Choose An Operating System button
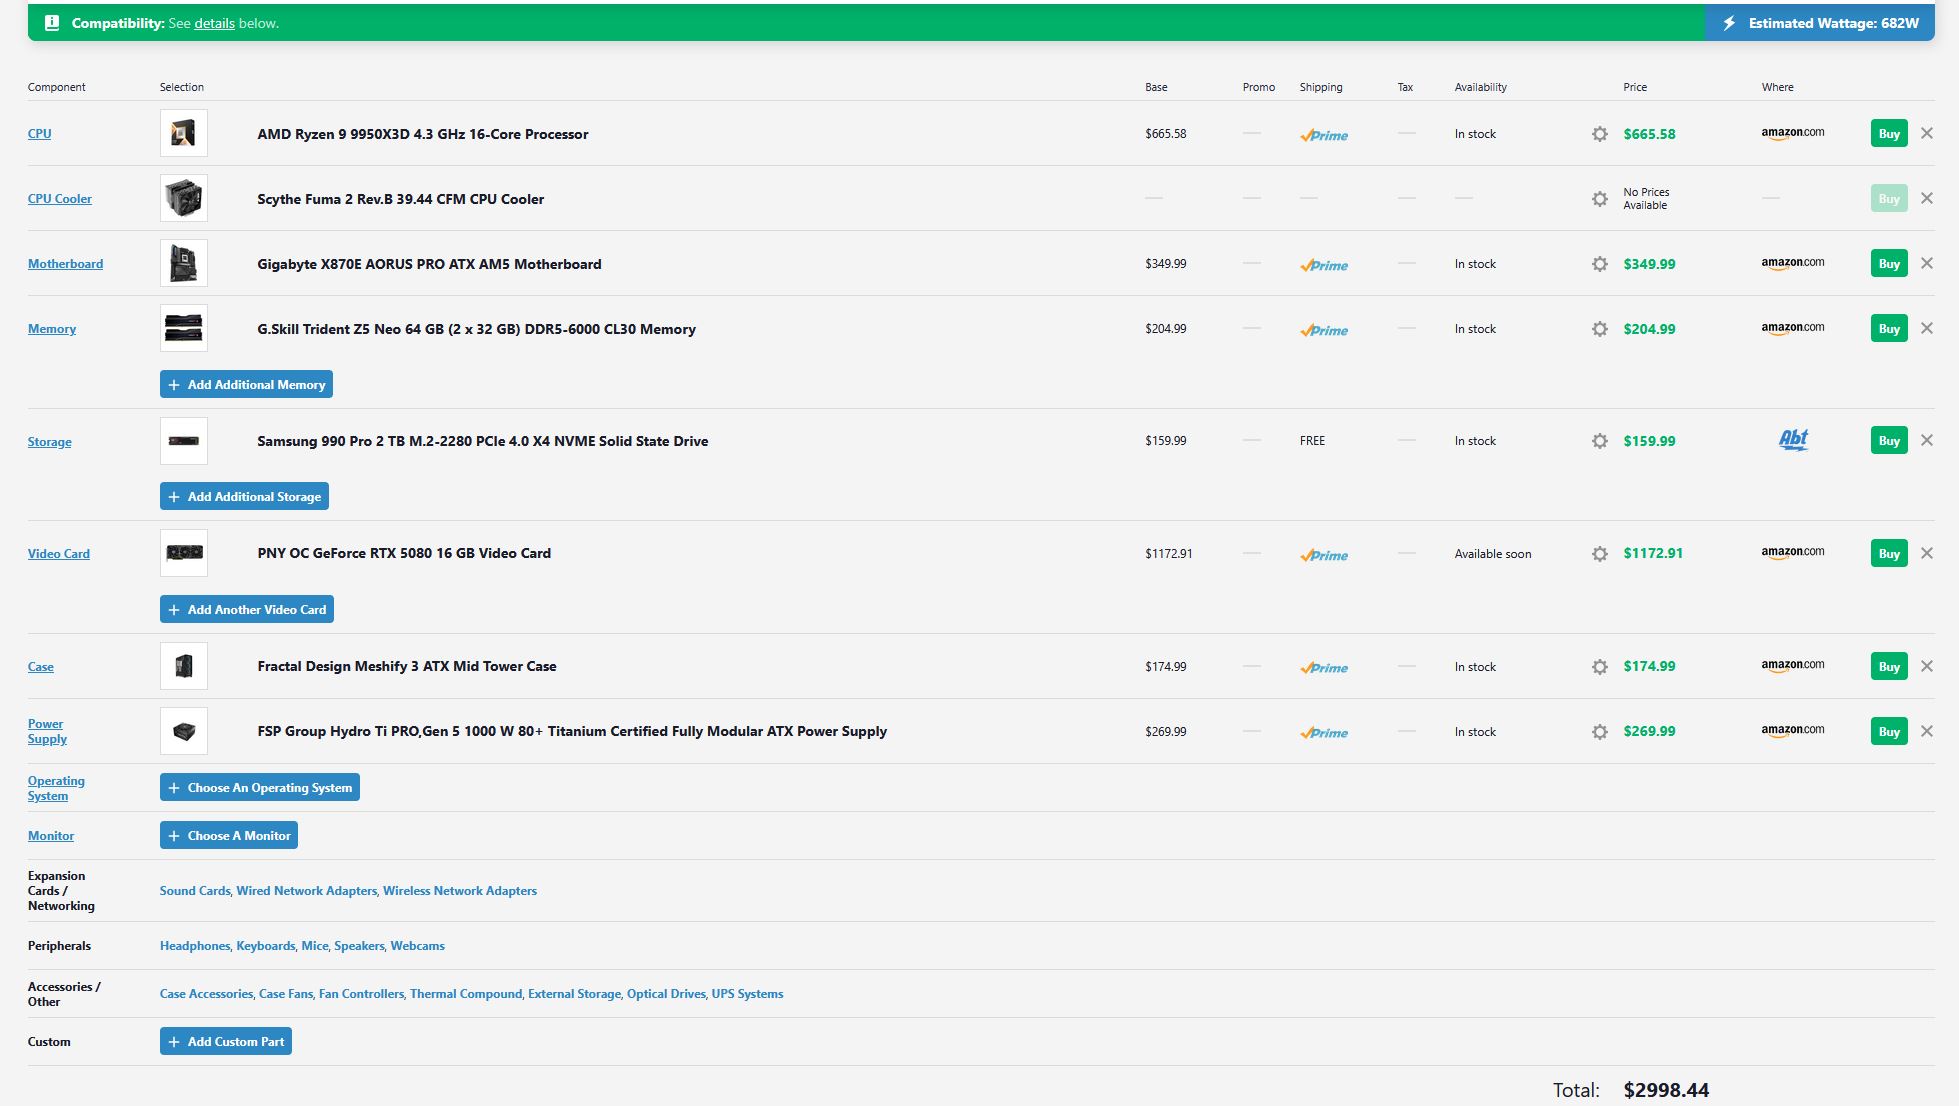 260,787
